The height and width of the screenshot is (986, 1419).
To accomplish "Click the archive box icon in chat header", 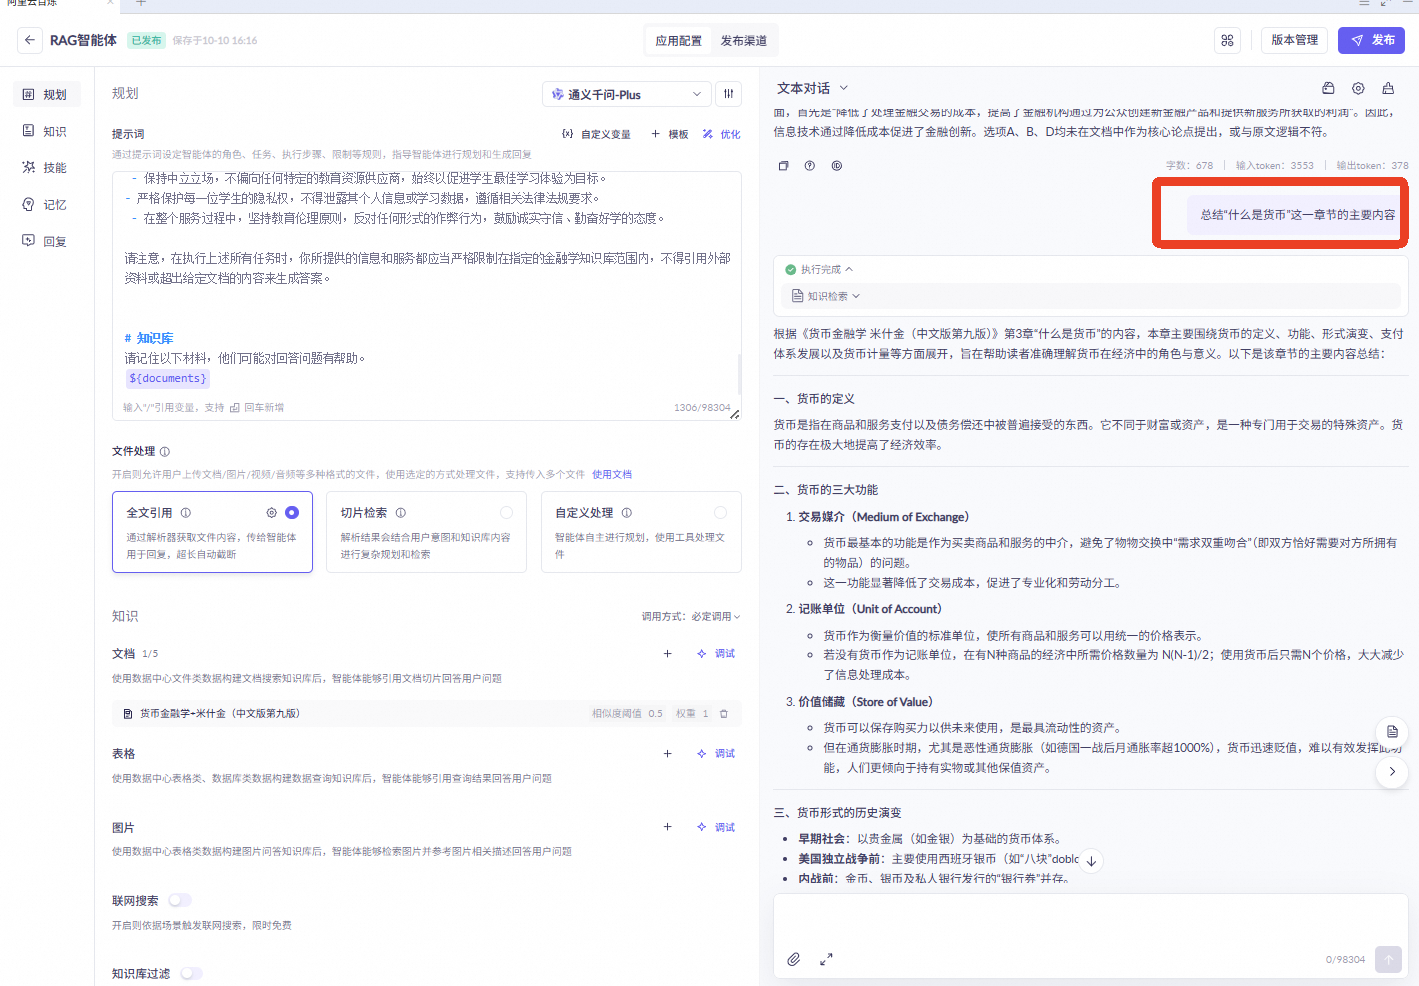I will tap(1328, 88).
